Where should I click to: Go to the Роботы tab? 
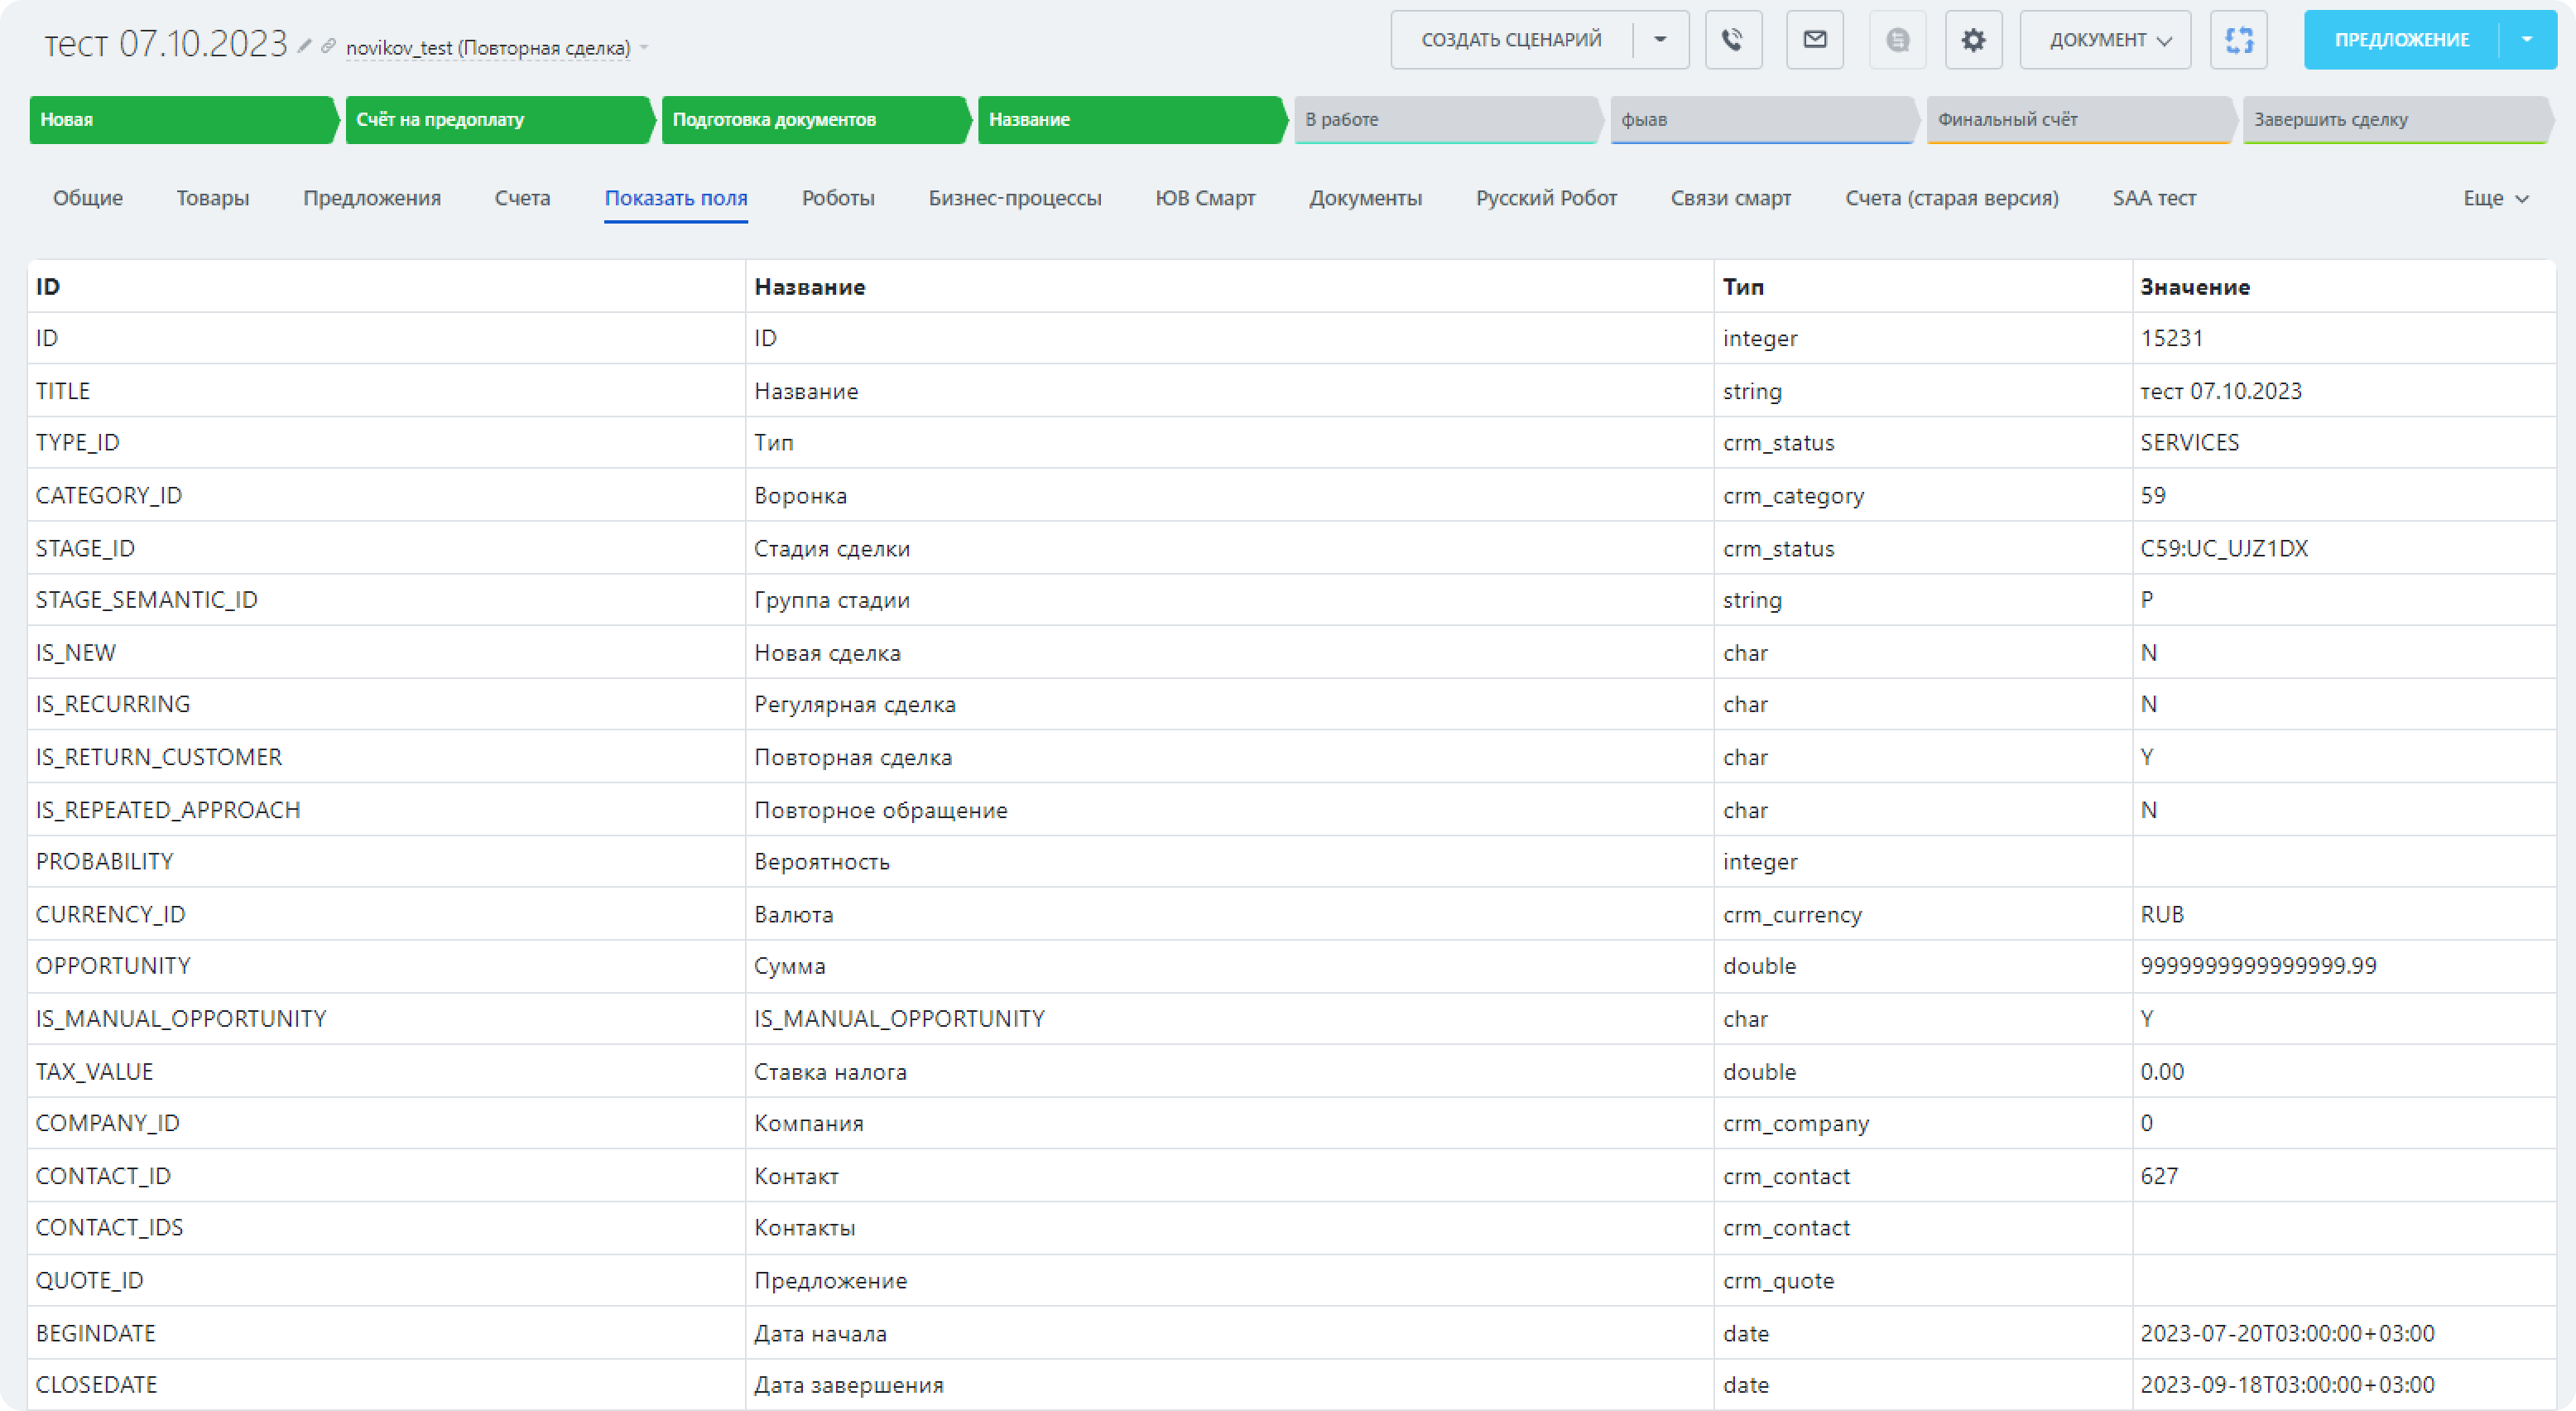[x=838, y=198]
